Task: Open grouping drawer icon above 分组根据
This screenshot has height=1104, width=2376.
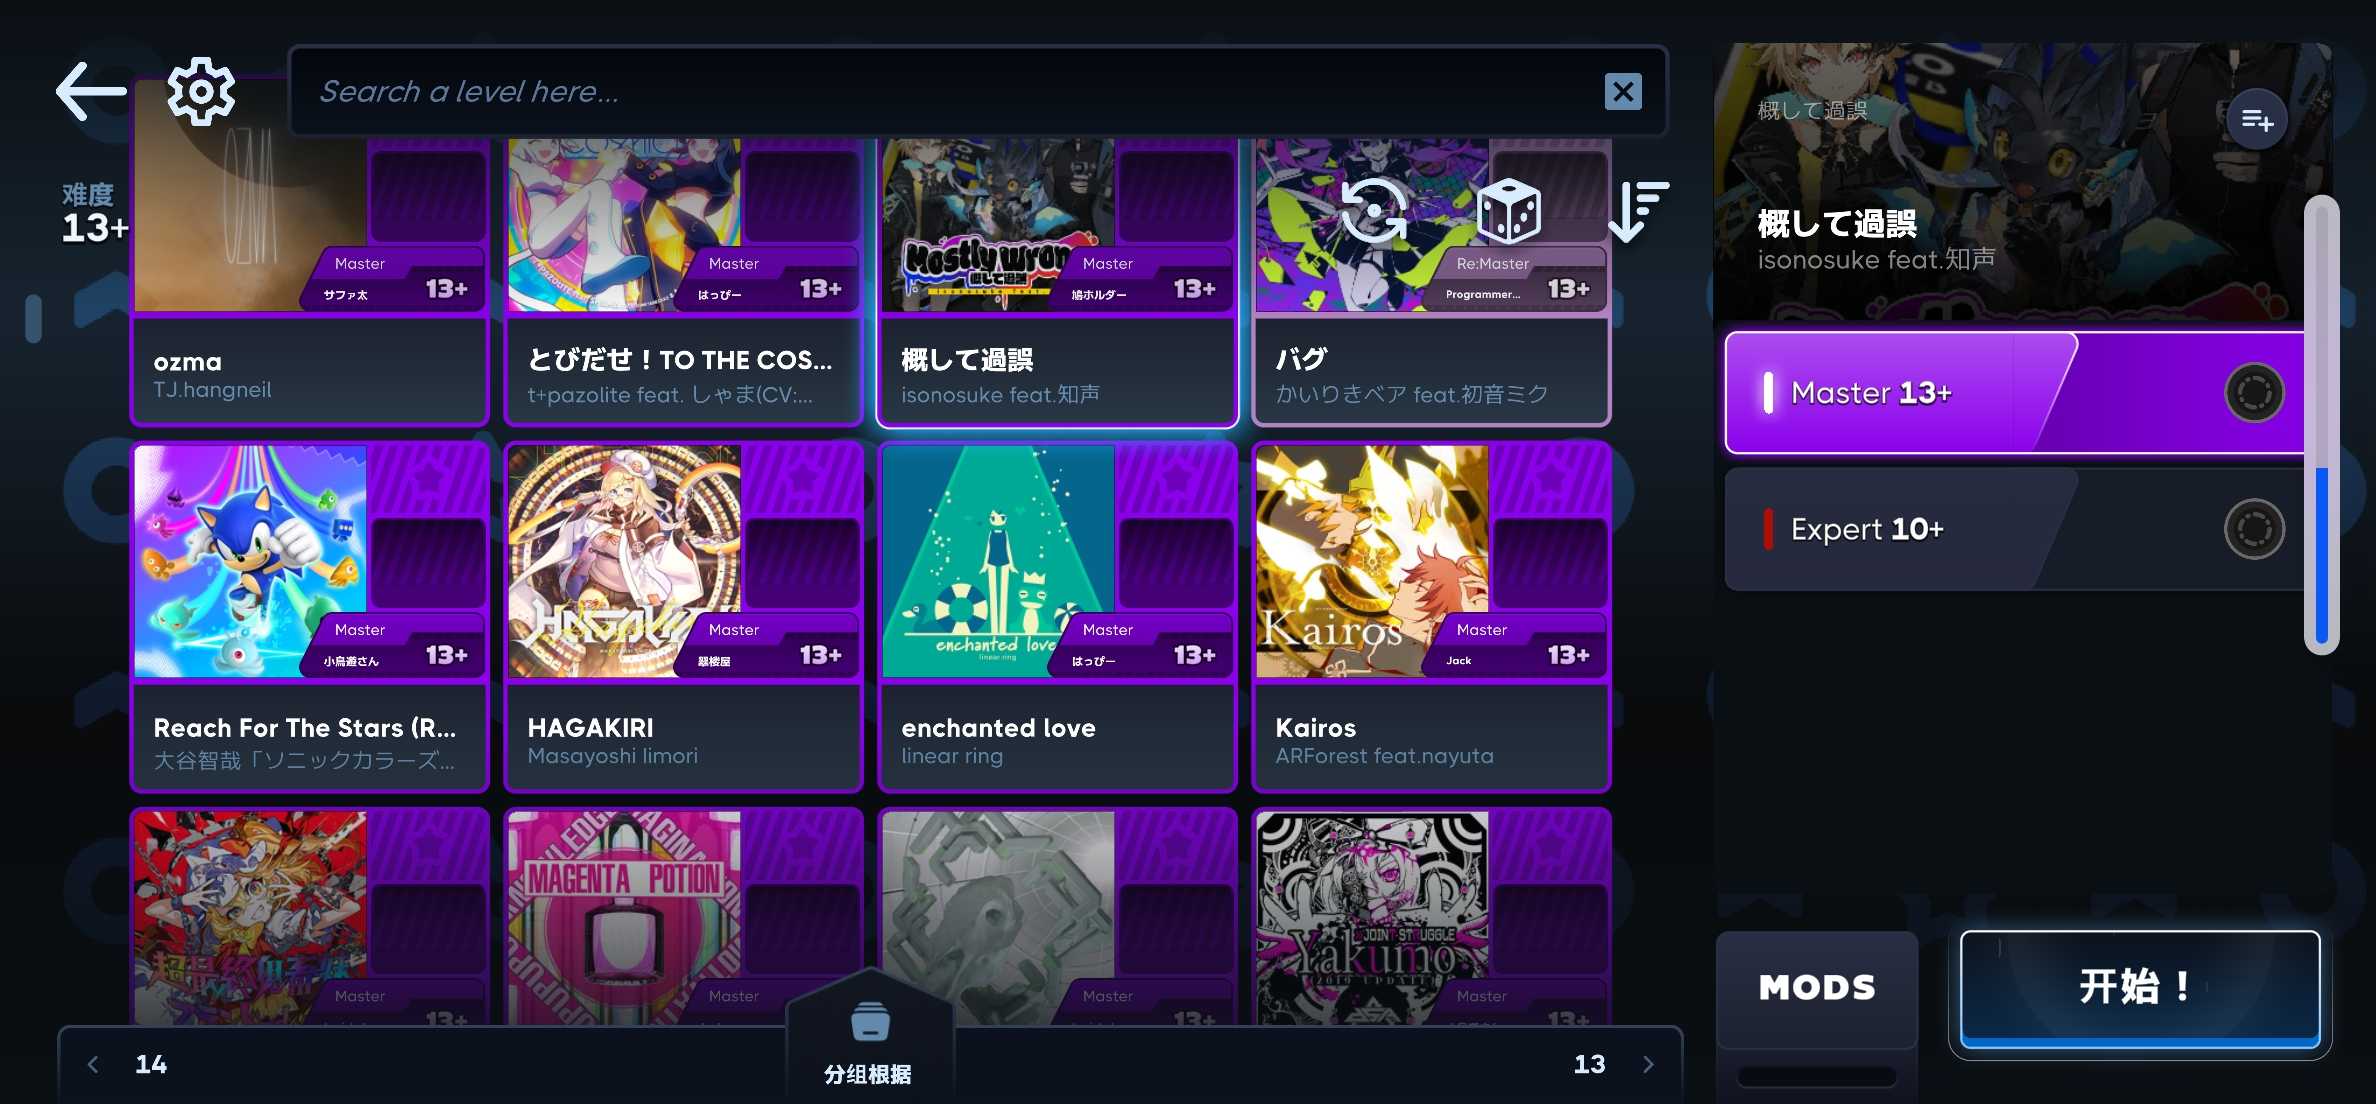Action: click(x=870, y=1021)
